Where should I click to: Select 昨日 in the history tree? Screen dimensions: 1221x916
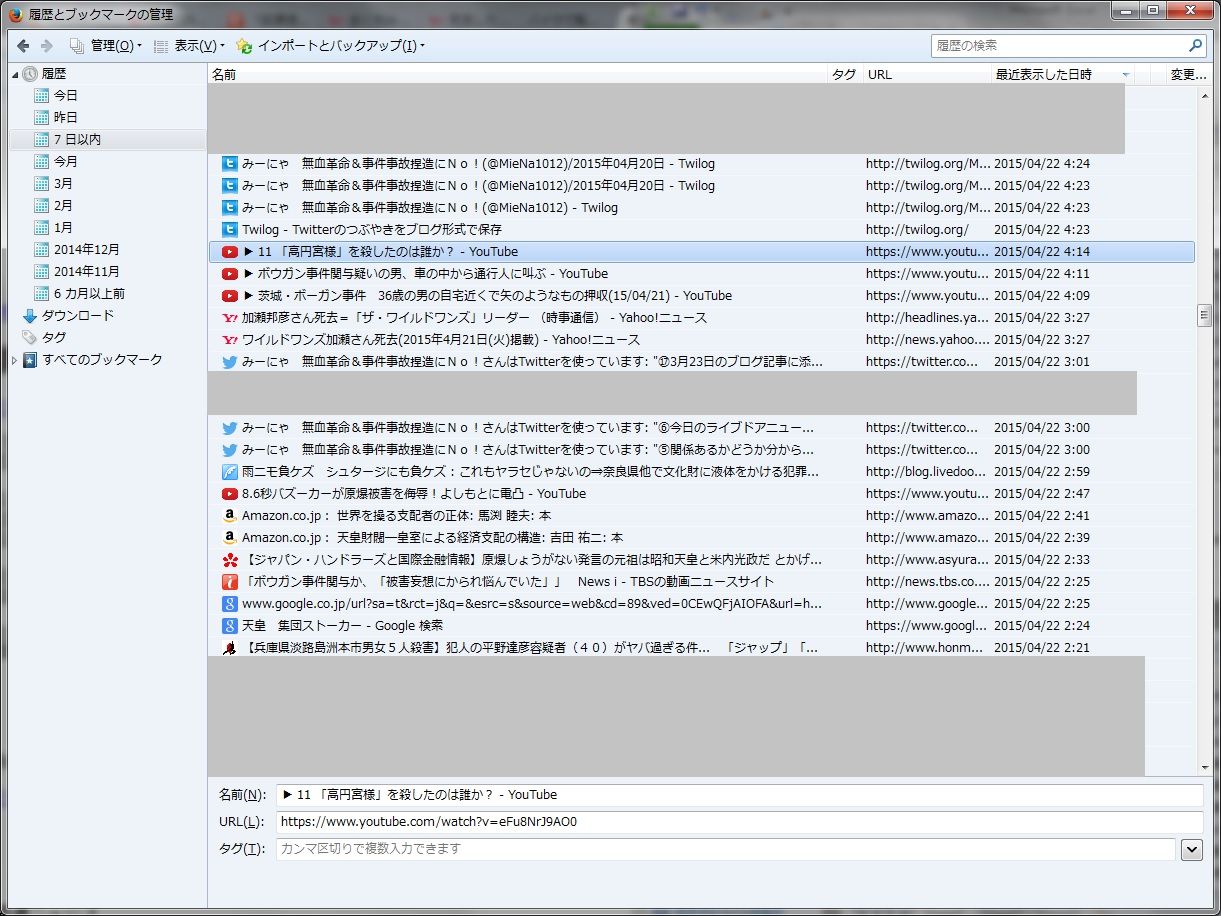[x=65, y=118]
